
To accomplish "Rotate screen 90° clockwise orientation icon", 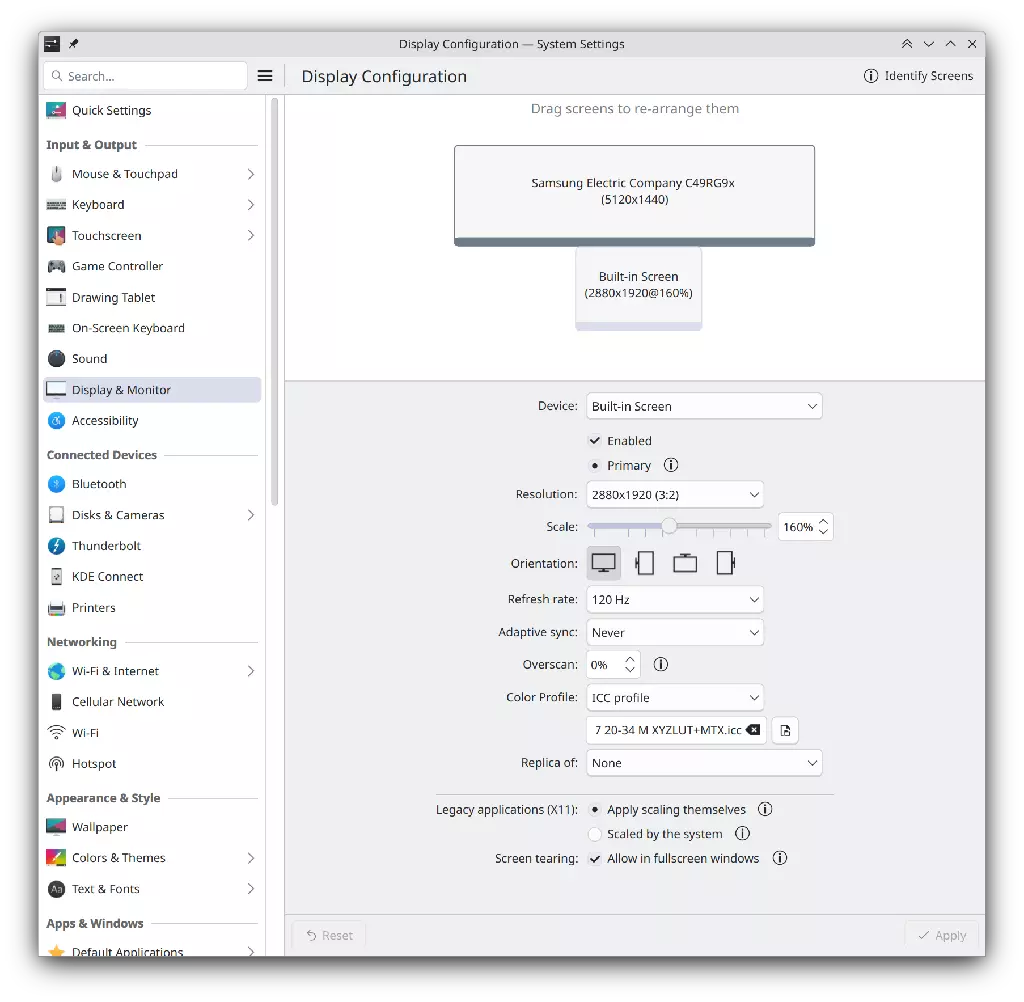I will 726,563.
